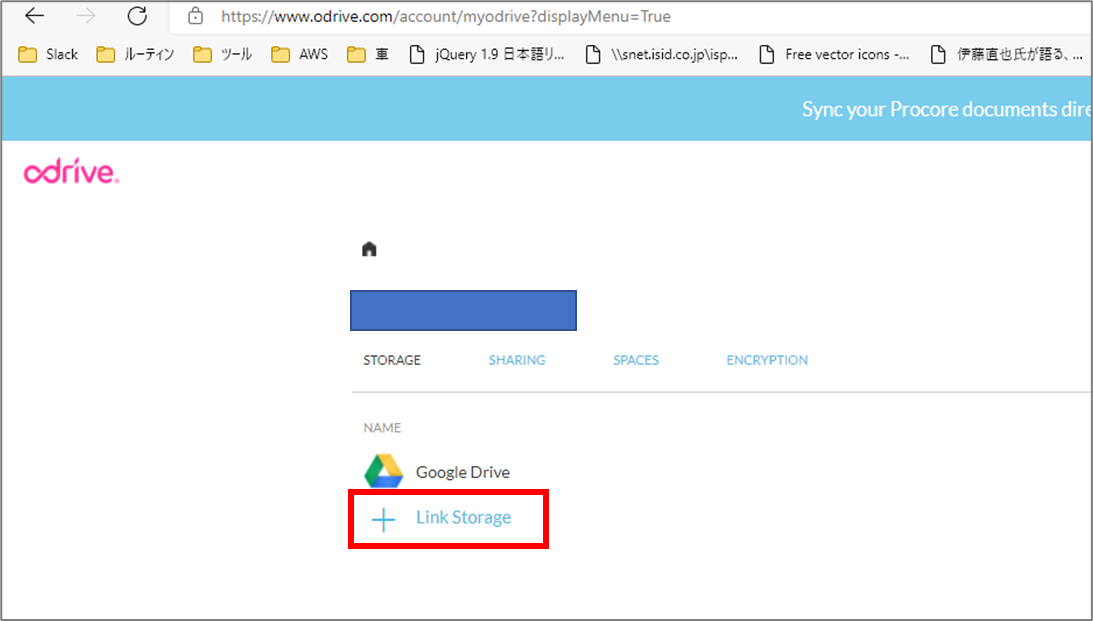Open the 車 bookmark folder
This screenshot has width=1093, height=621.
point(368,54)
